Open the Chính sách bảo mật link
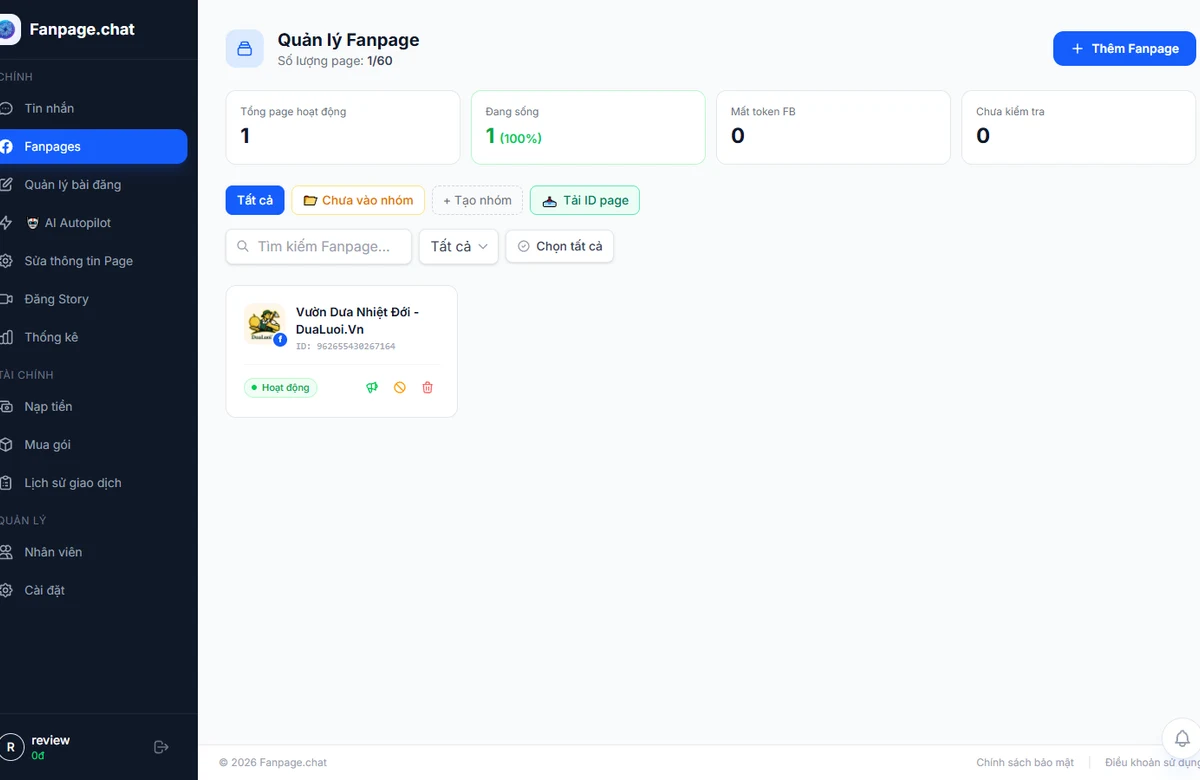Image resolution: width=1200 pixels, height=780 pixels. pos(1025,762)
